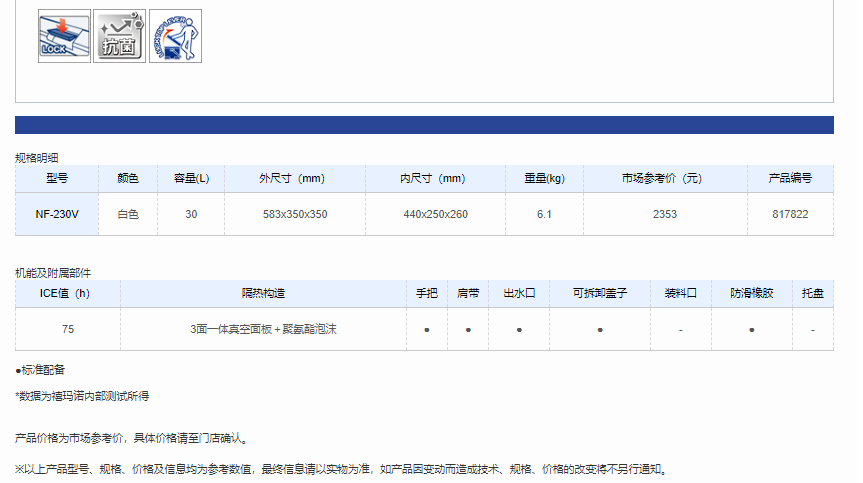Click the outer size 583x350x350

coord(295,214)
